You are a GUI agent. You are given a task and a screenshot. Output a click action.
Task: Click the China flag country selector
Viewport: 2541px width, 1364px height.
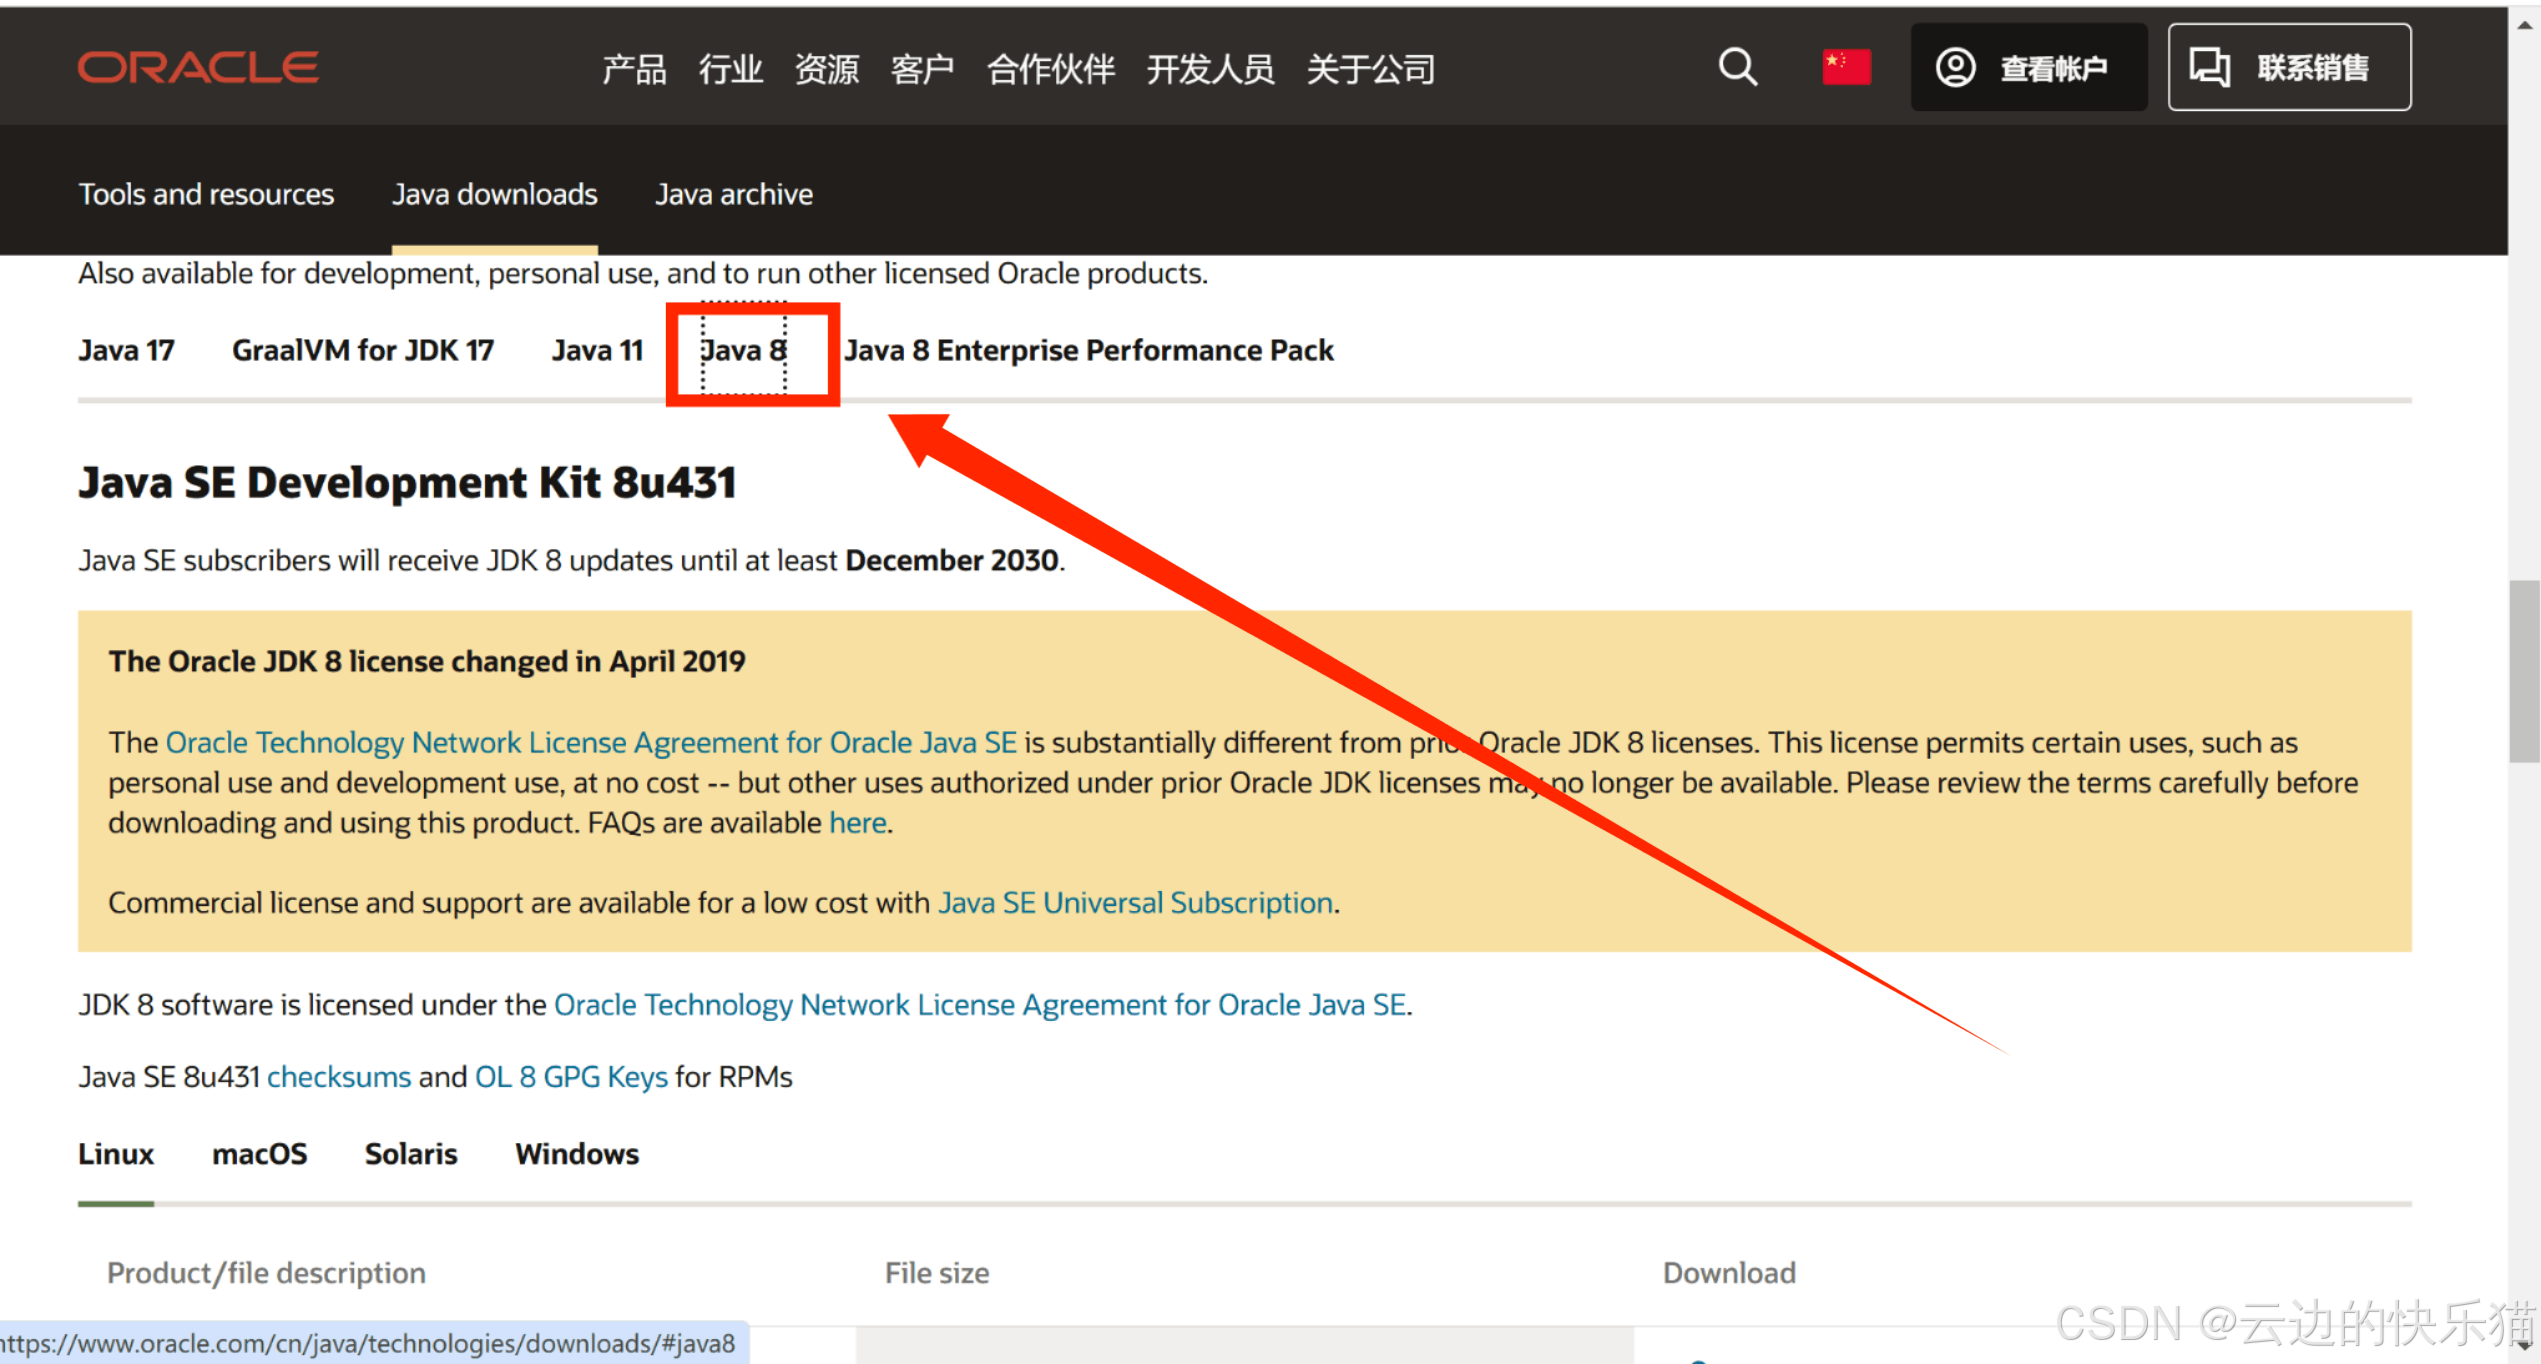[1846, 67]
